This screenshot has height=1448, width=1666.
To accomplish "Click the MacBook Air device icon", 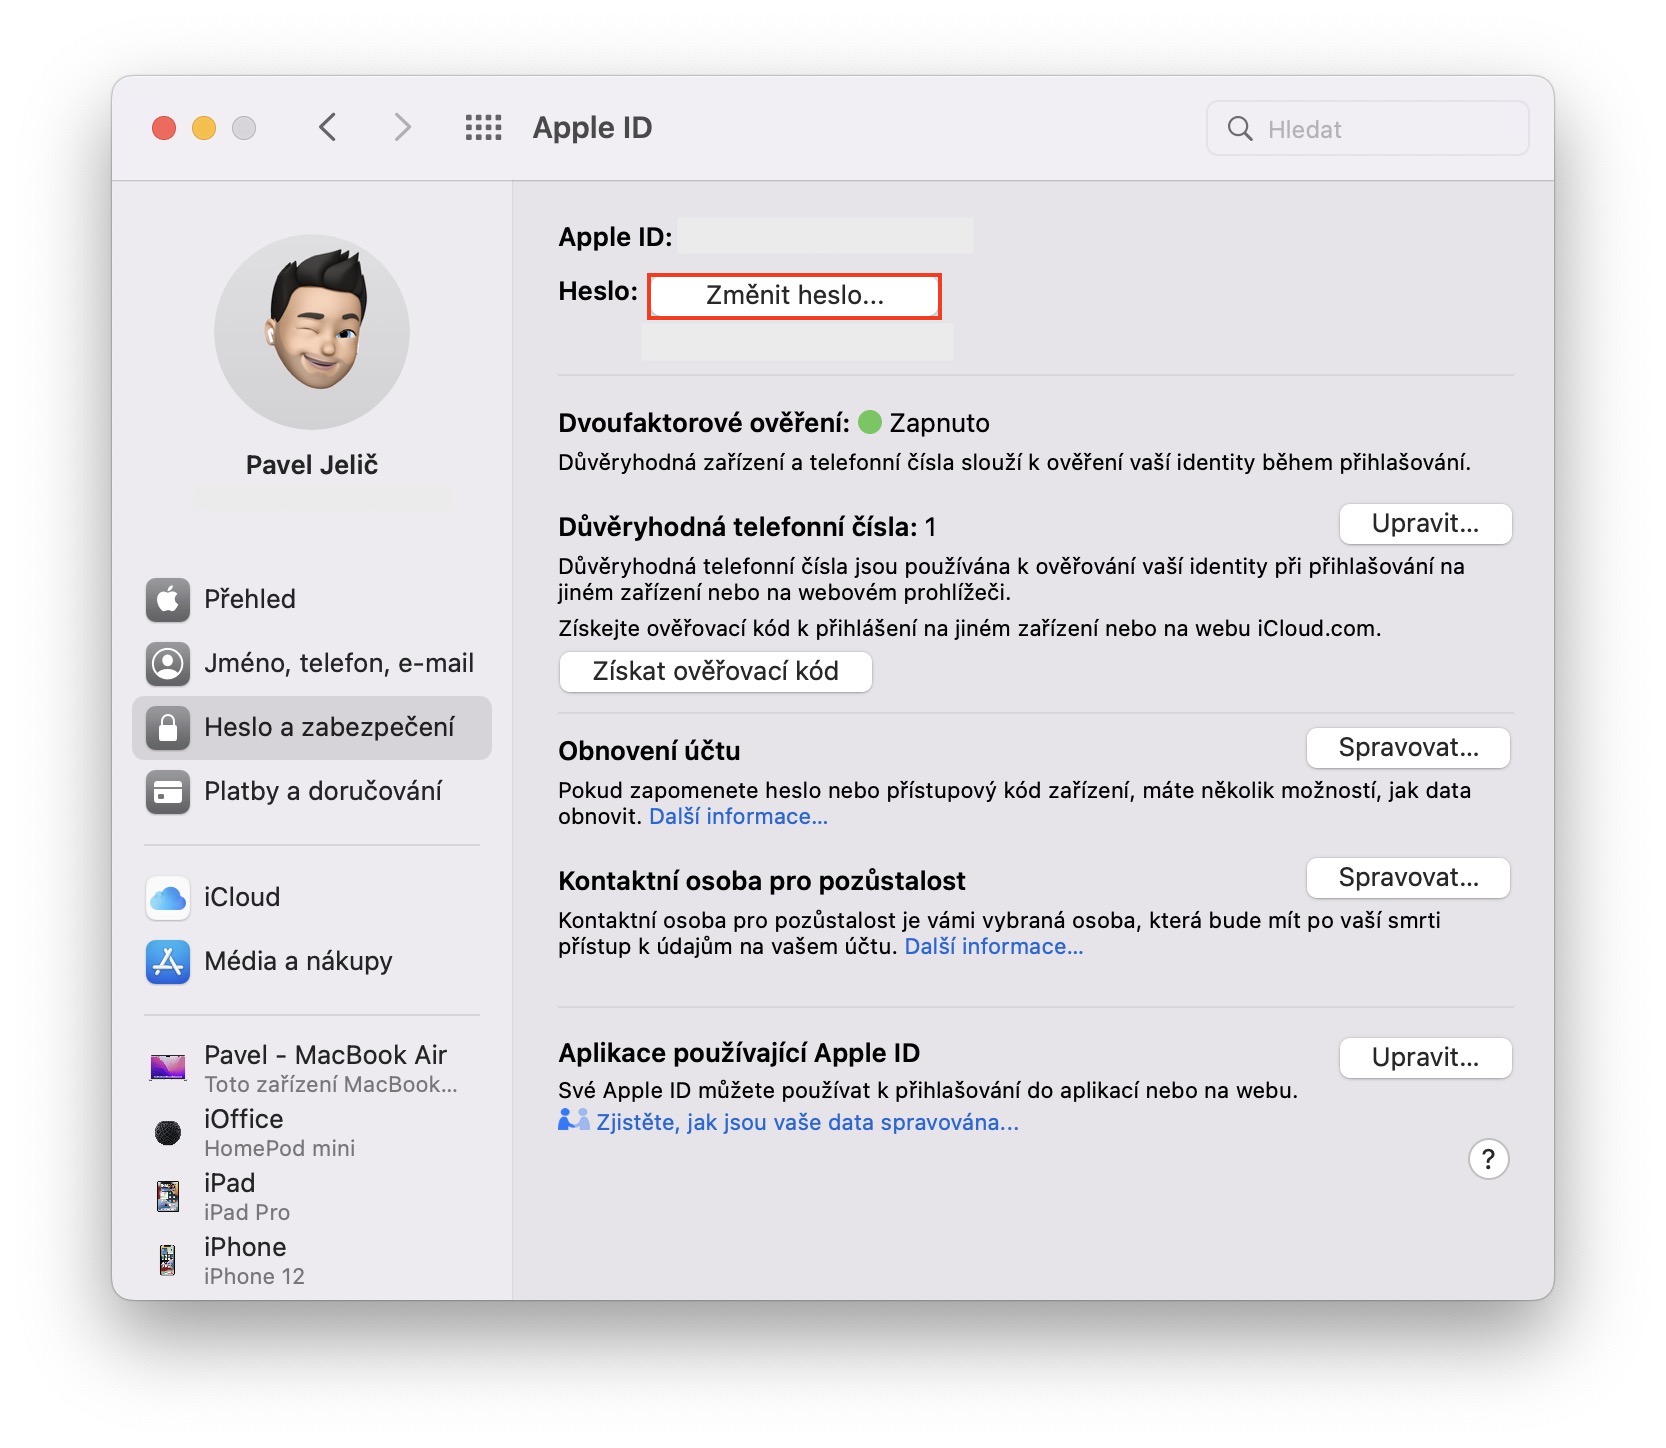I will (x=168, y=1068).
